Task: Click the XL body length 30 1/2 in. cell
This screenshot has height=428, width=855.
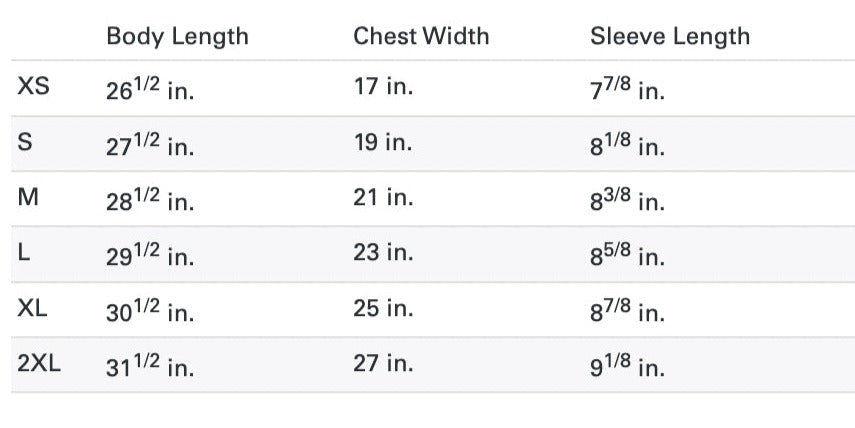Action: point(150,311)
